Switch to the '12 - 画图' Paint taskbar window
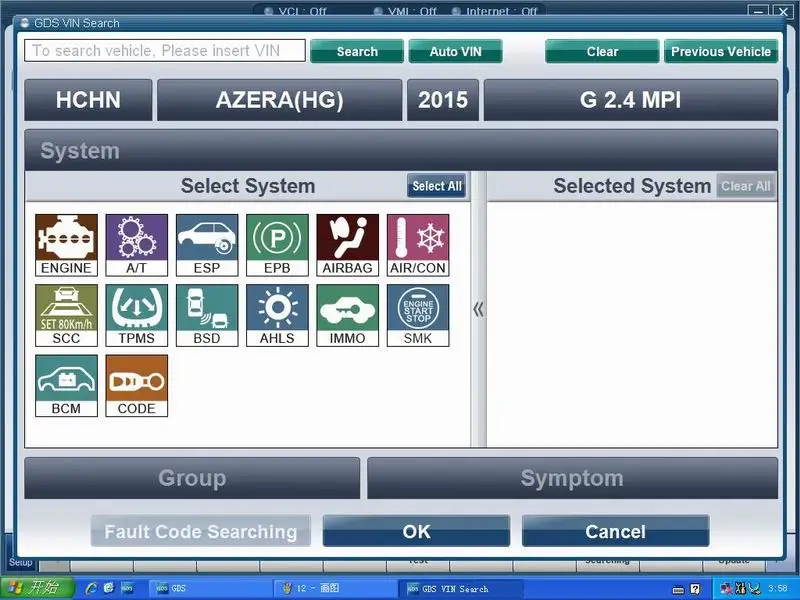800x600 pixels. (x=336, y=588)
